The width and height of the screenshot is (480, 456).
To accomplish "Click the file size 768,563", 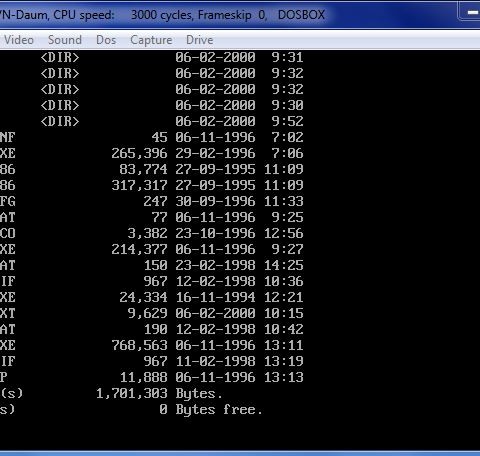I will (x=139, y=345).
